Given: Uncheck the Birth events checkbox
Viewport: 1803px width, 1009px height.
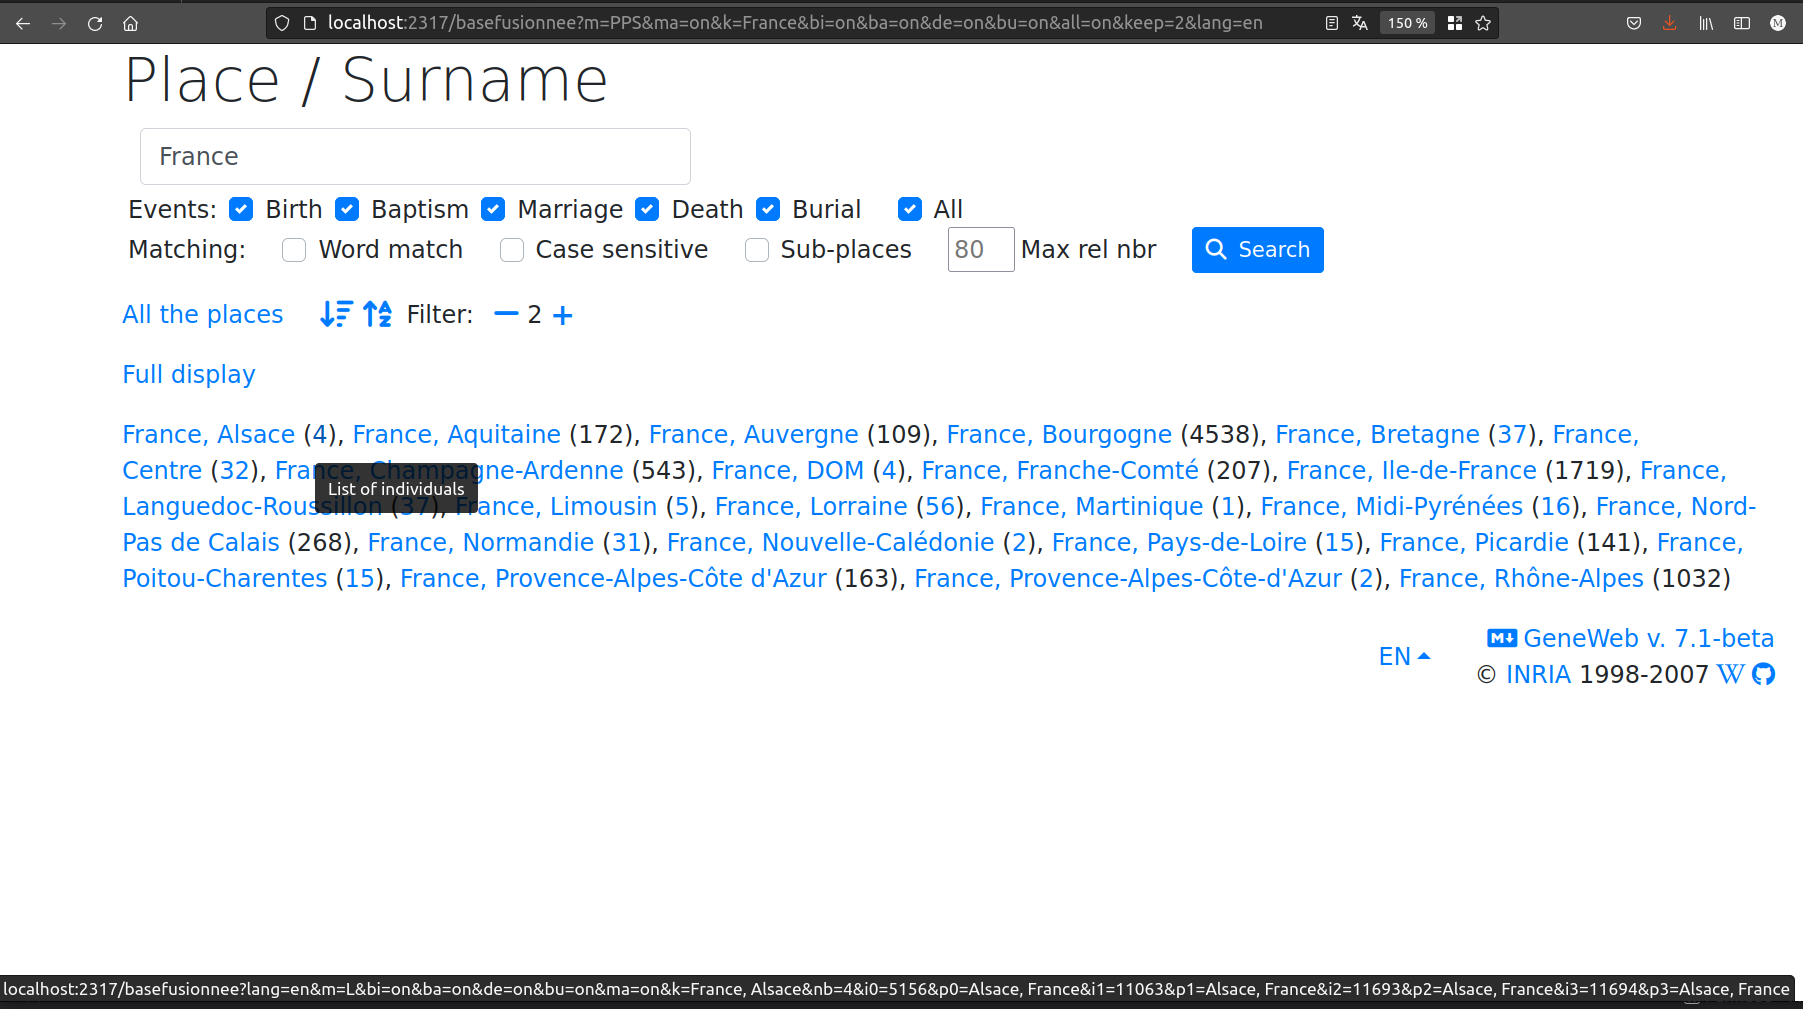Looking at the screenshot, I should [241, 209].
